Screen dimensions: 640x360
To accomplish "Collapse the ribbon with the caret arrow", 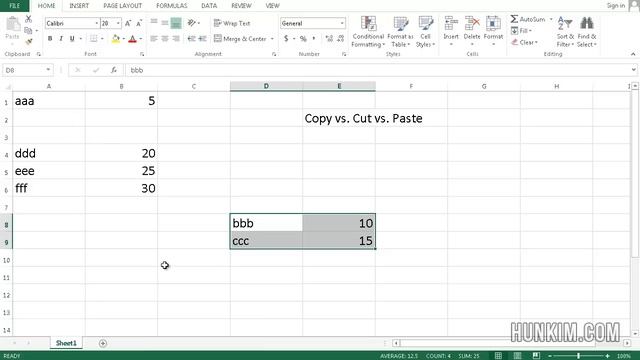I will point(633,54).
